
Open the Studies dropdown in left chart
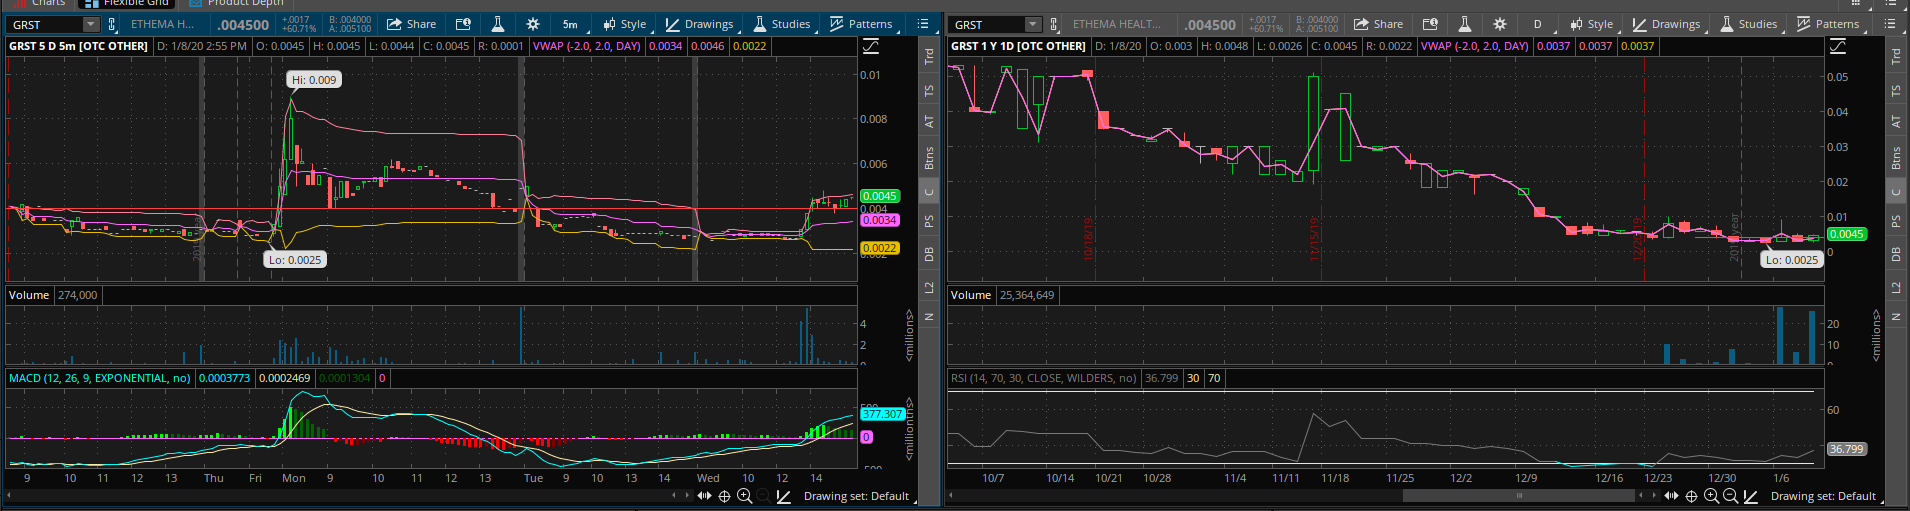click(x=781, y=24)
